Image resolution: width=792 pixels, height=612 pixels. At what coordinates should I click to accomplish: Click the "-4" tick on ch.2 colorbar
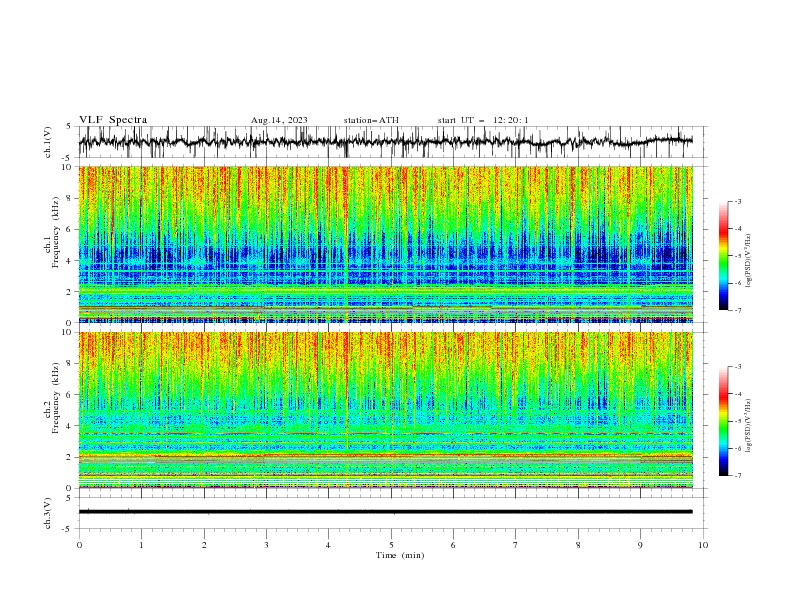point(738,394)
